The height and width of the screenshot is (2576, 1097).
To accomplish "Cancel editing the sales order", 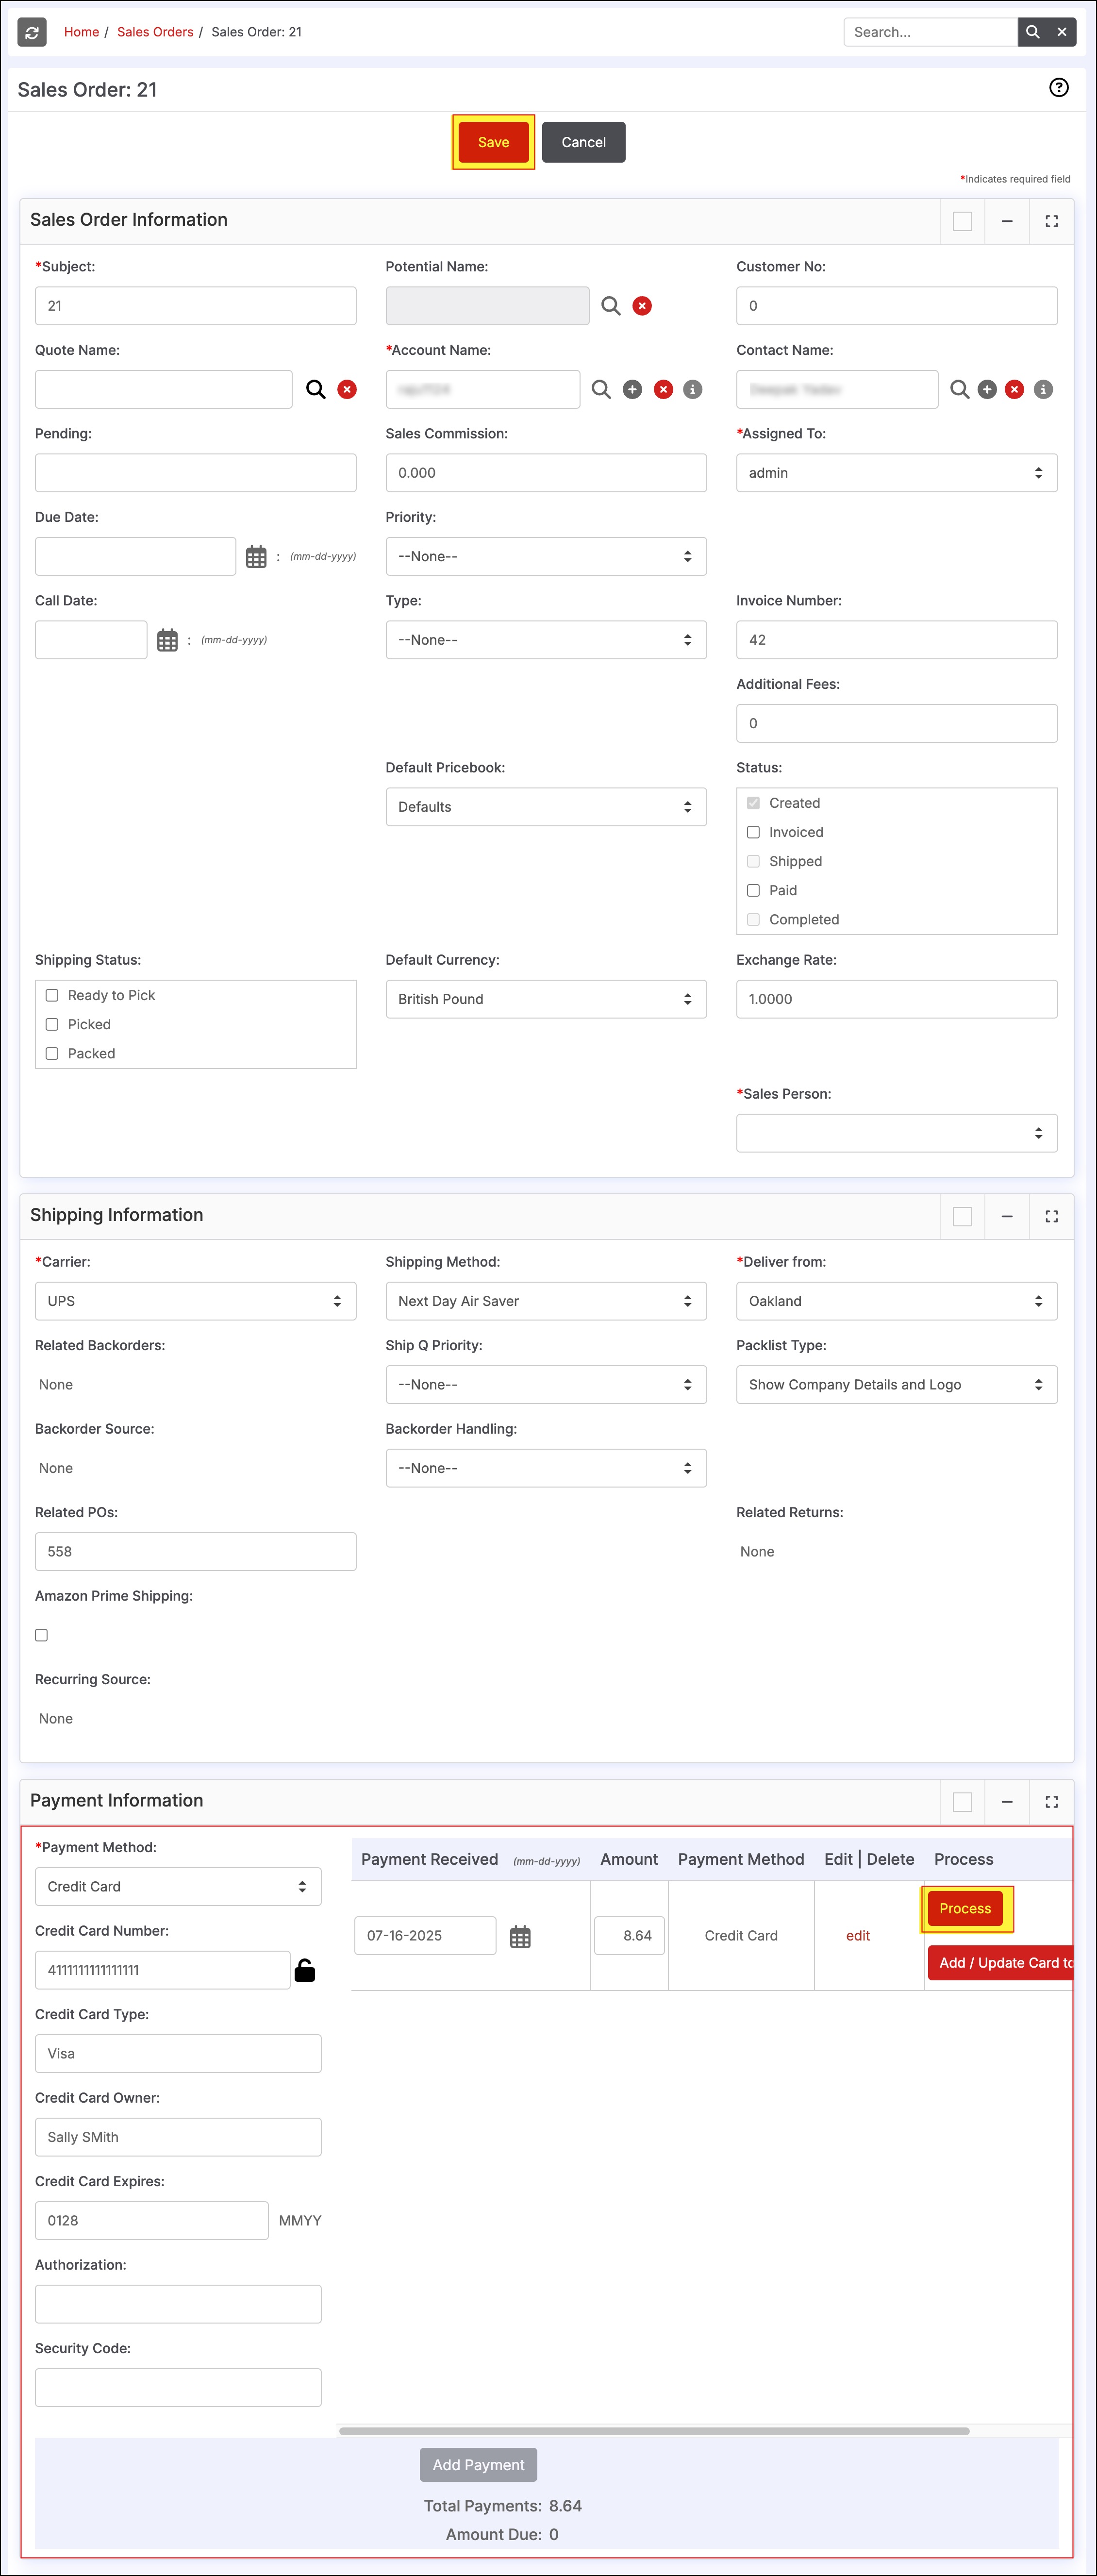I will pyautogui.click(x=583, y=142).
